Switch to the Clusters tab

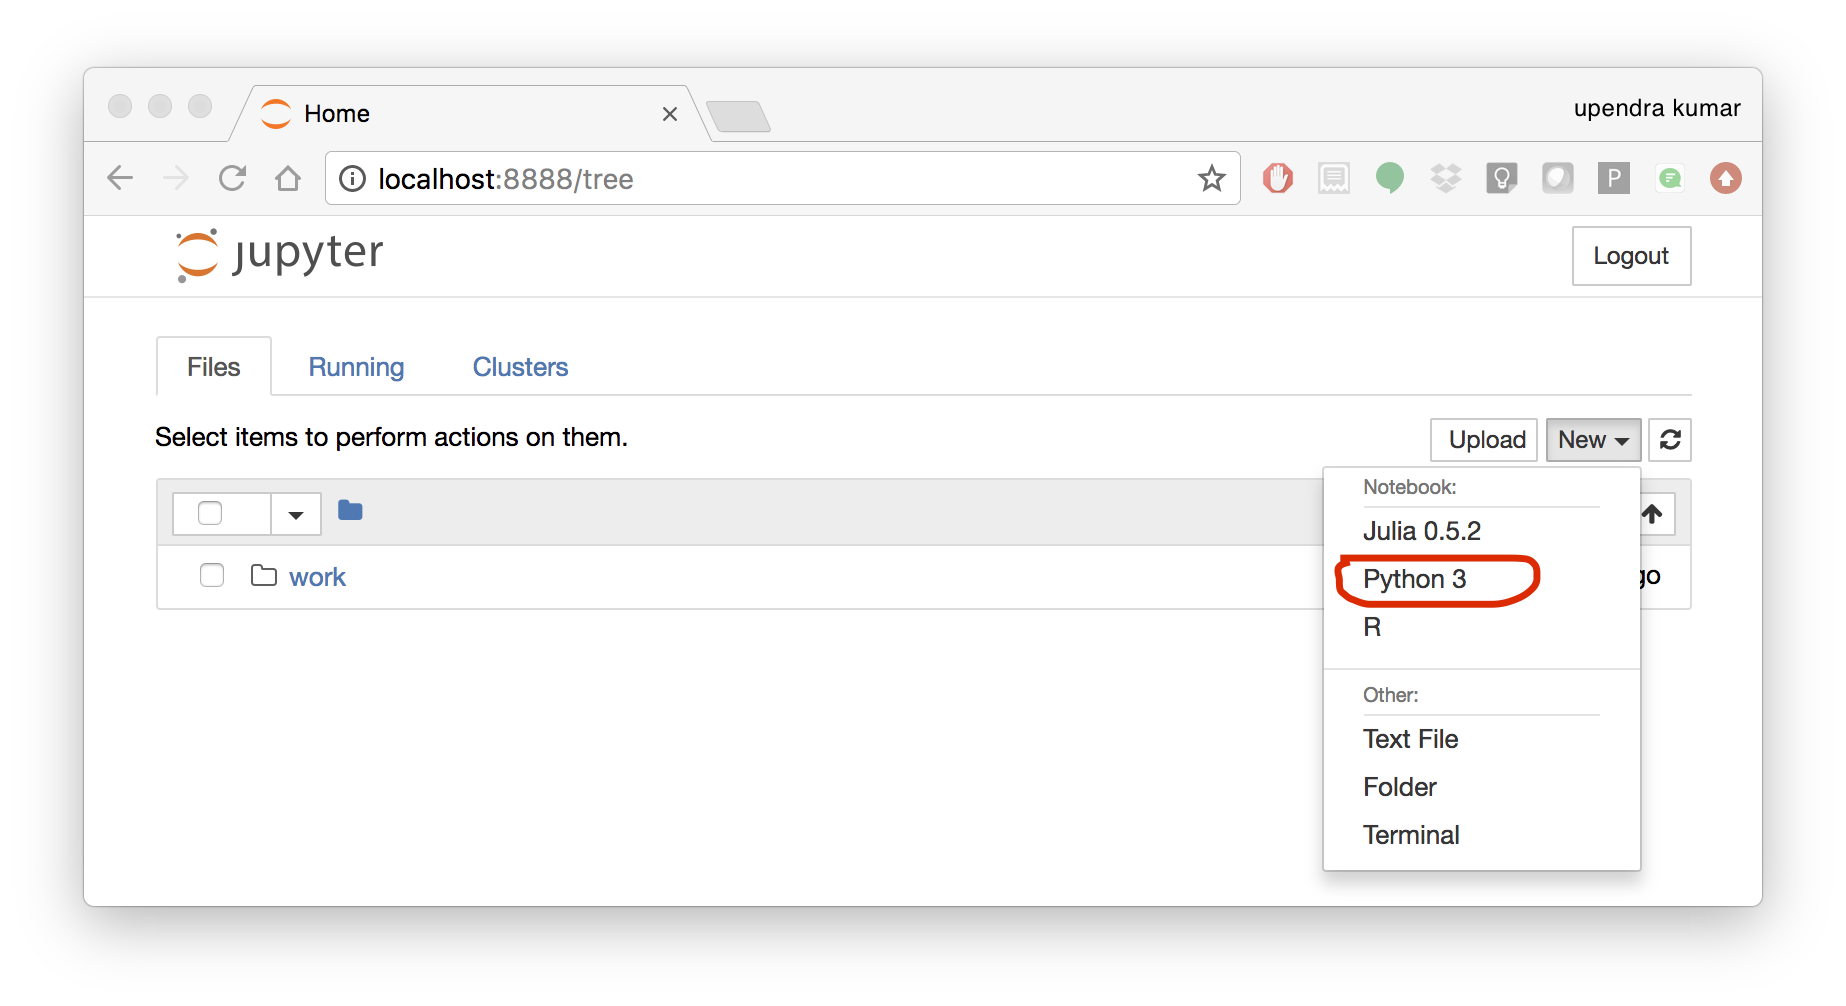tap(520, 367)
